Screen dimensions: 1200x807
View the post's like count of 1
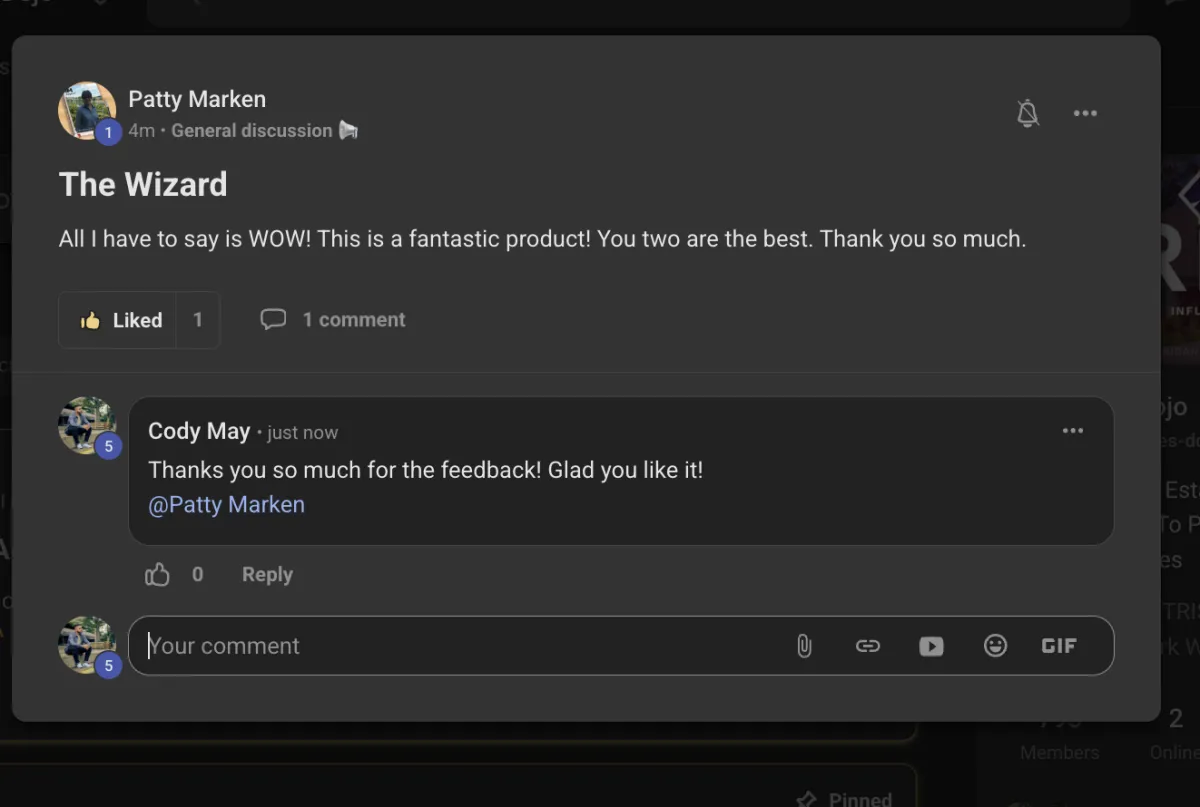pyautogui.click(x=198, y=320)
